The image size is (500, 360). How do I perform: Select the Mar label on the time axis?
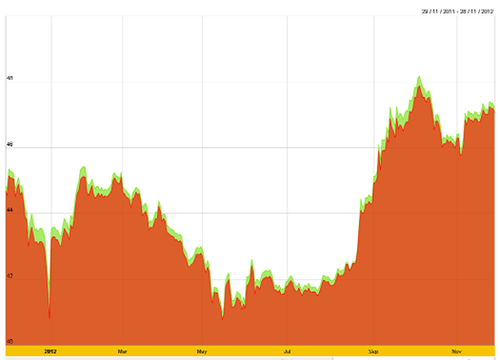tap(122, 351)
